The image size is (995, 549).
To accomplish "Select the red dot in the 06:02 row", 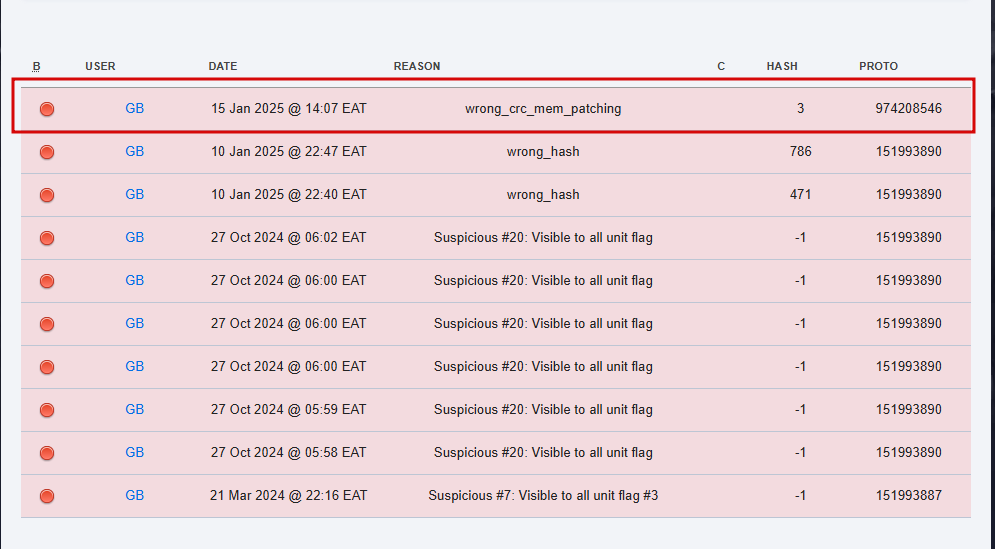I will [47, 238].
